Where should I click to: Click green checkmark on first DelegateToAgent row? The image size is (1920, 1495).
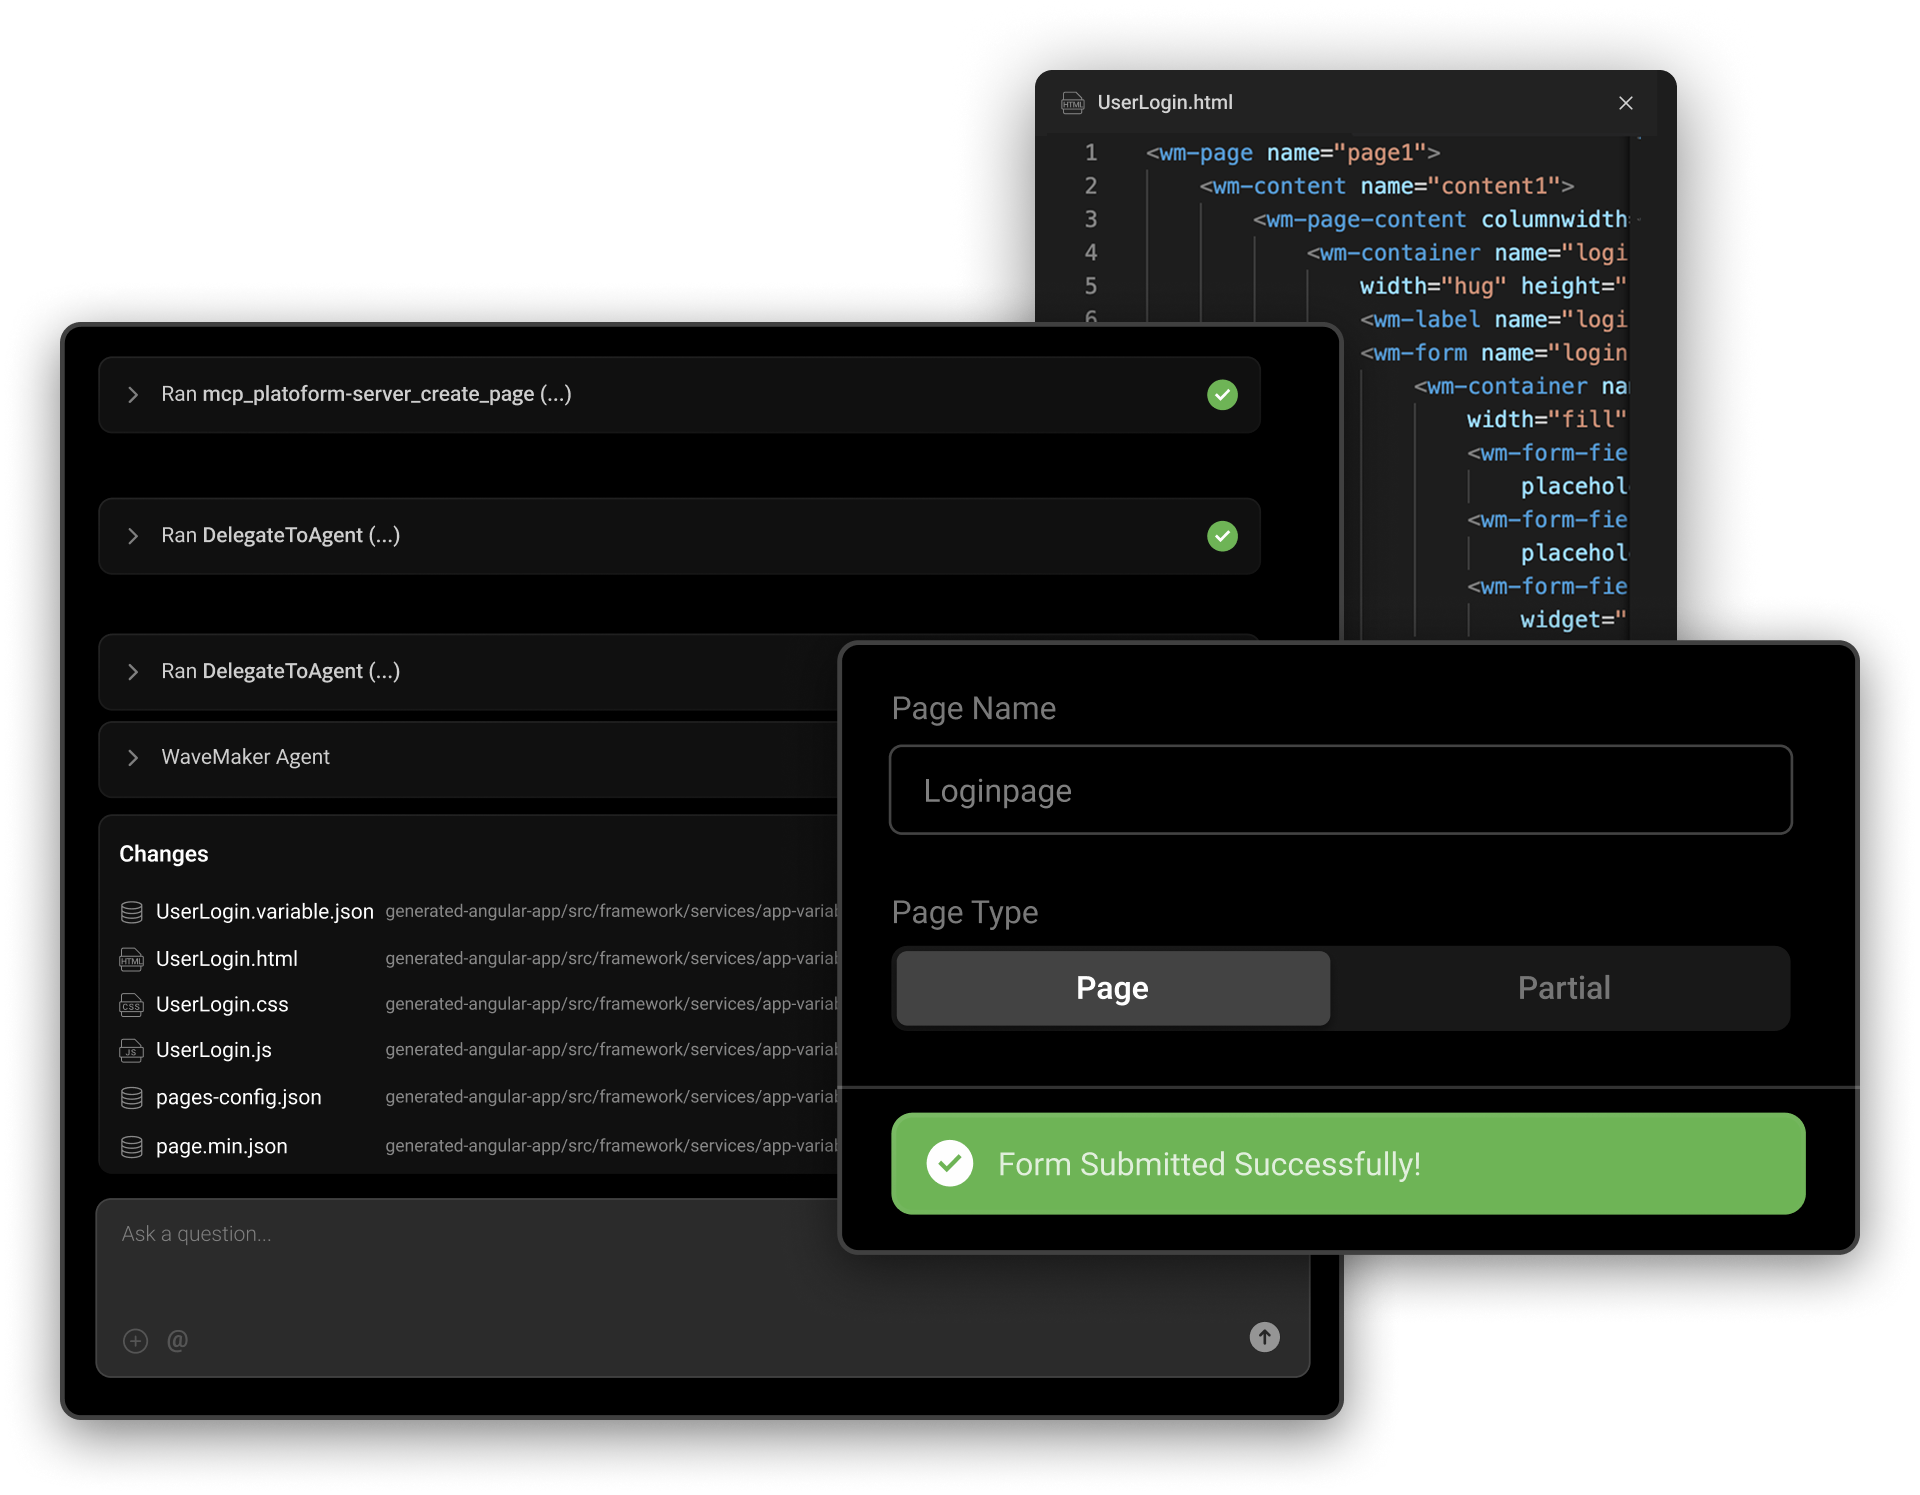tap(1222, 536)
